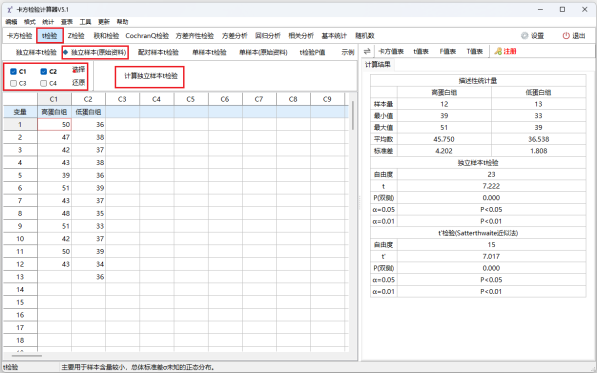Click the 还原 button
Screen dimensions: 597x373
coord(79,83)
